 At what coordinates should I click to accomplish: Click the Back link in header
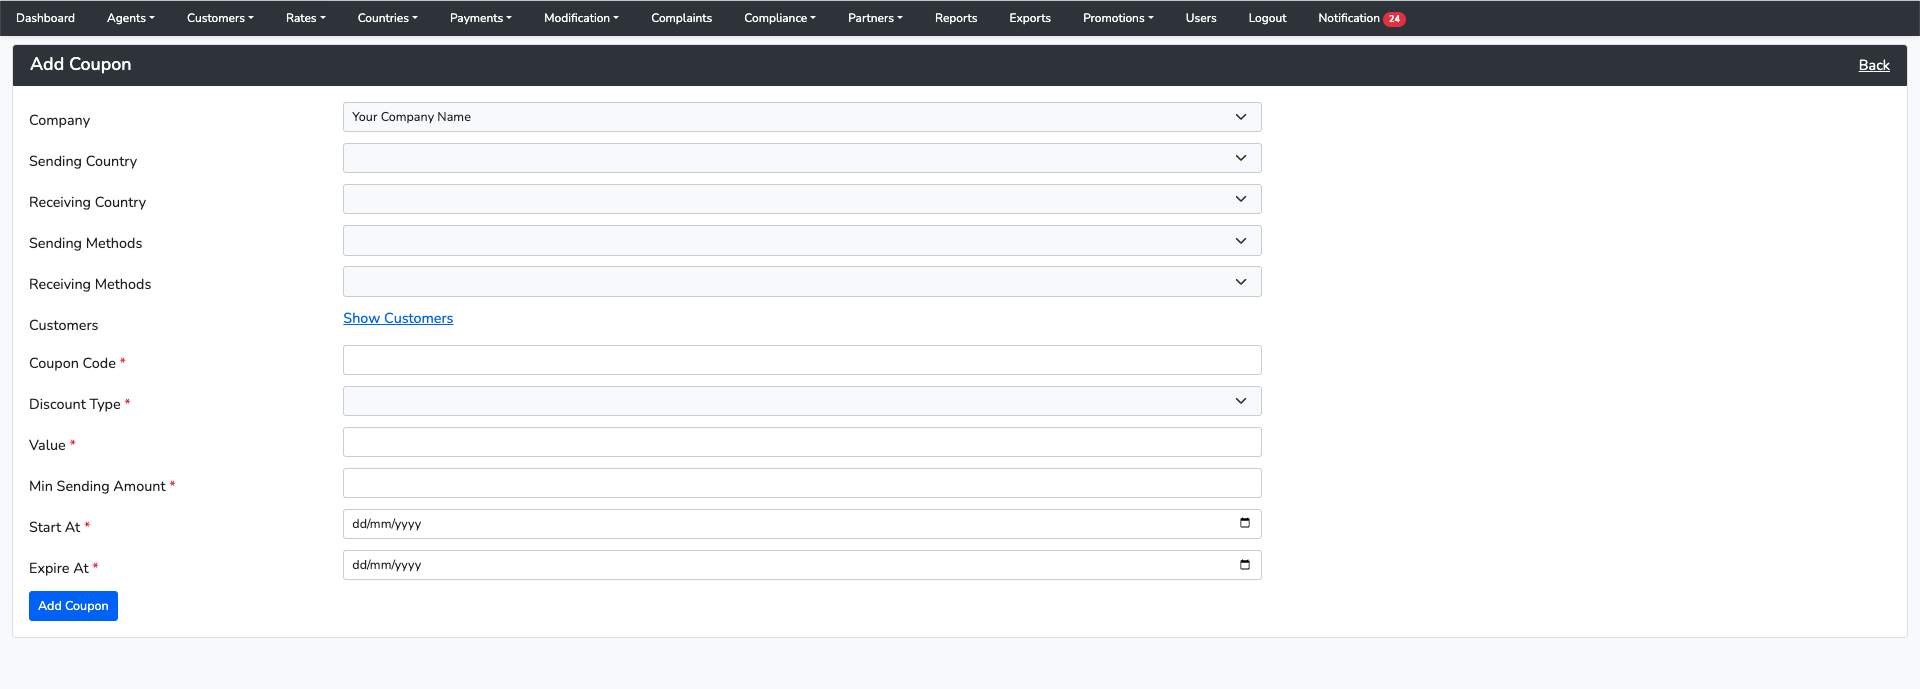click(x=1873, y=65)
